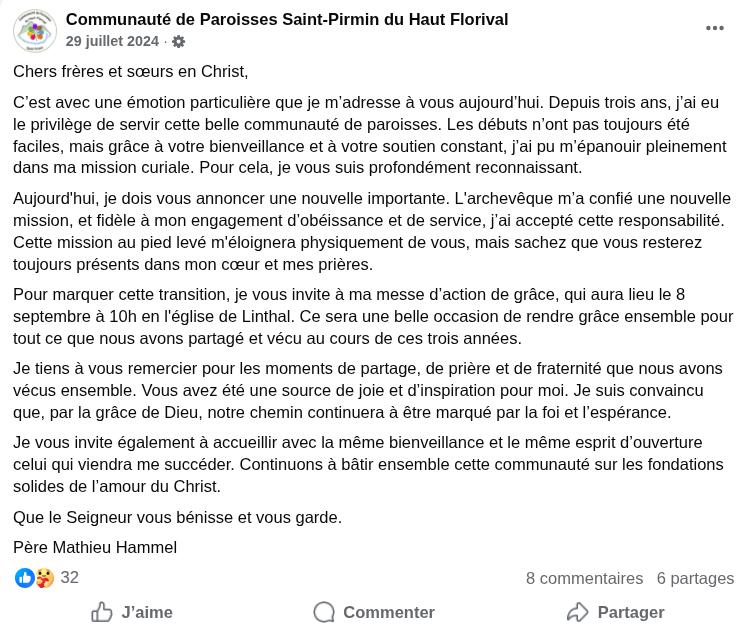Click the gear icon beside the post date

179,42
